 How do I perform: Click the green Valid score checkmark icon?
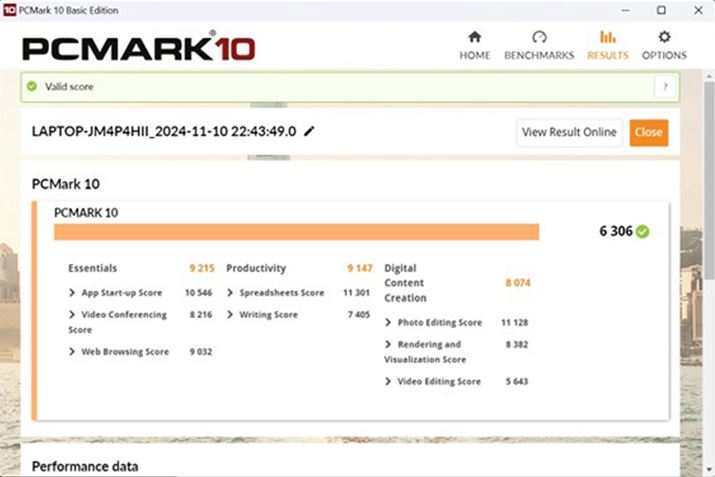(x=32, y=87)
